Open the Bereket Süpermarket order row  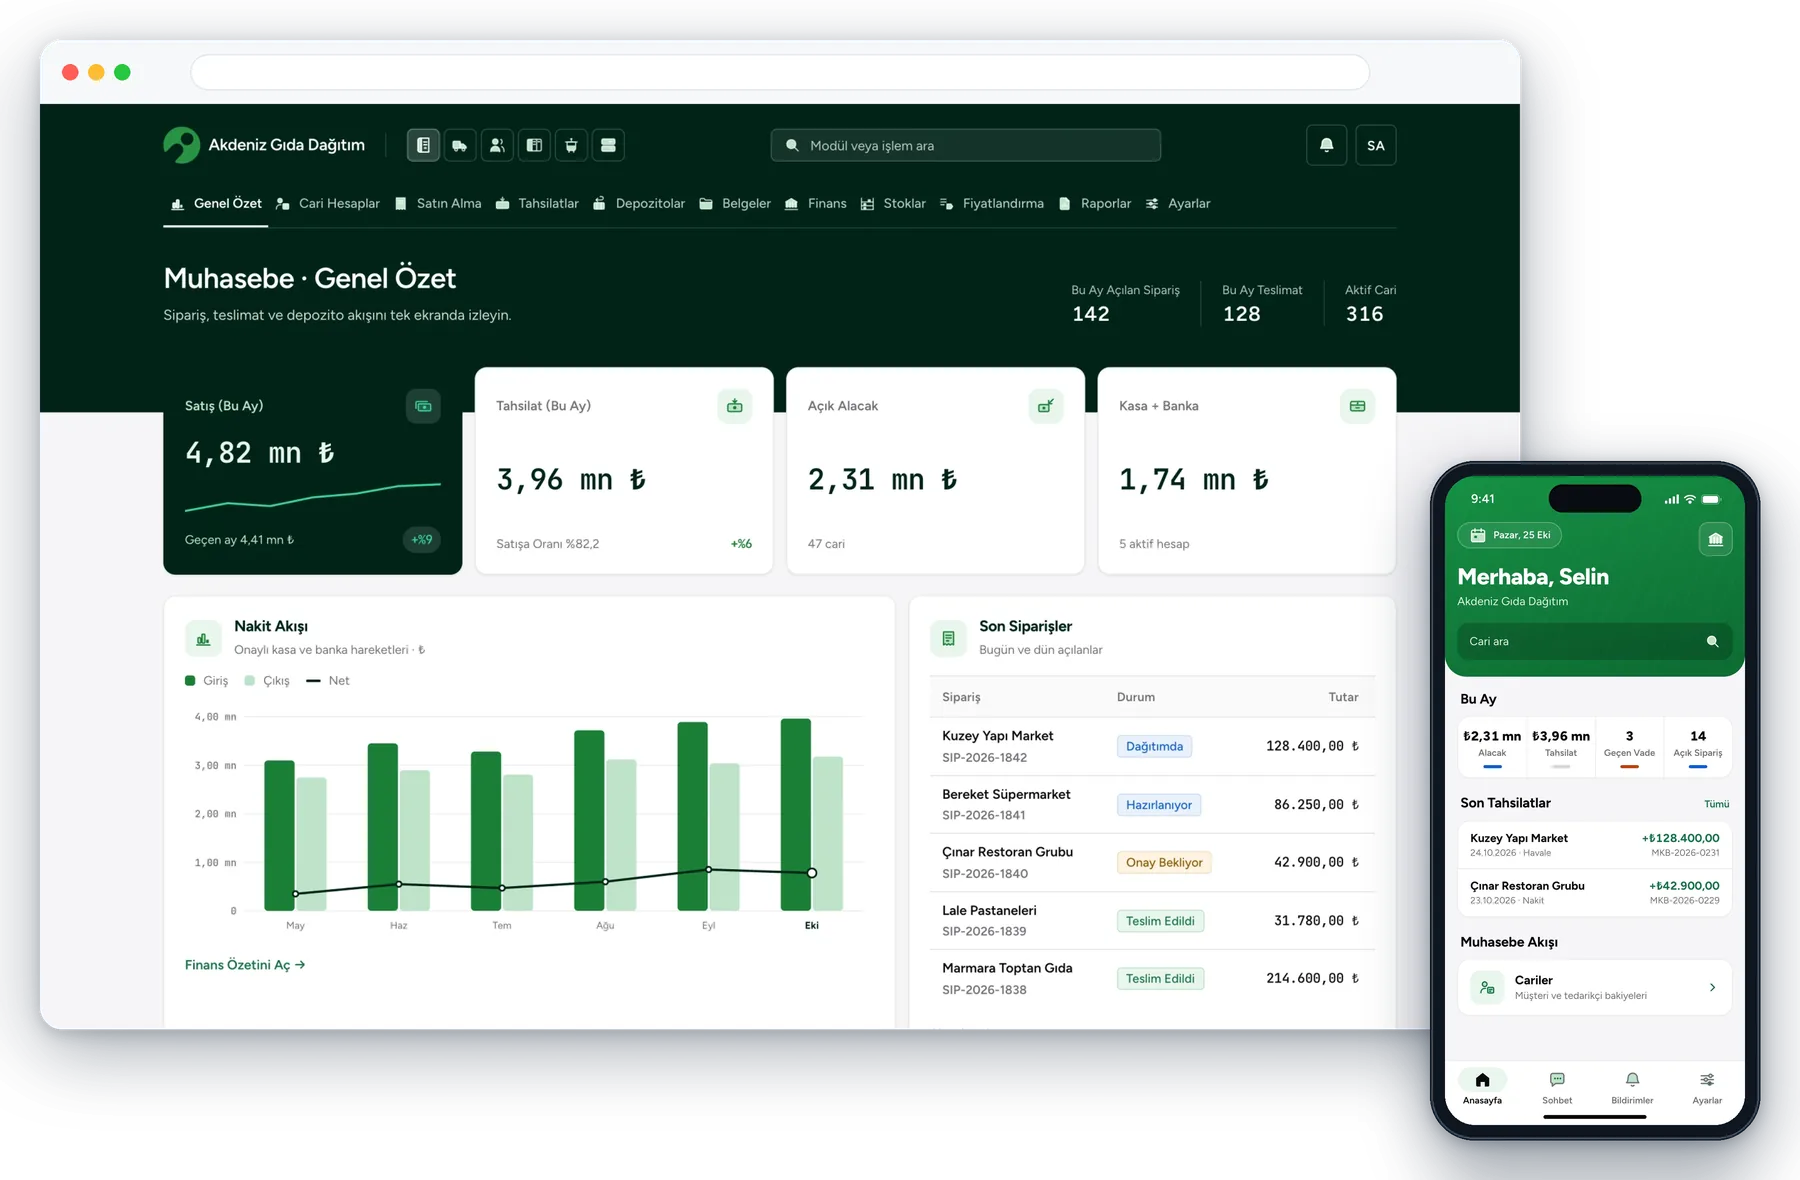[1152, 804]
